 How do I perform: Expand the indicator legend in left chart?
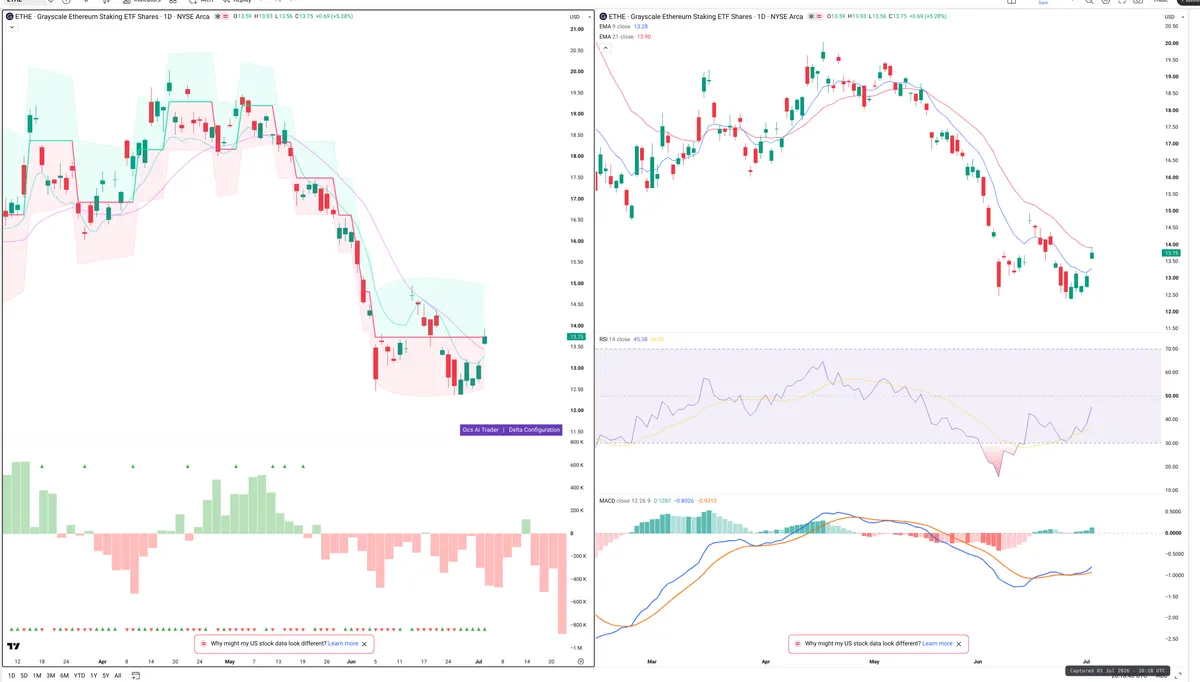point(10,27)
